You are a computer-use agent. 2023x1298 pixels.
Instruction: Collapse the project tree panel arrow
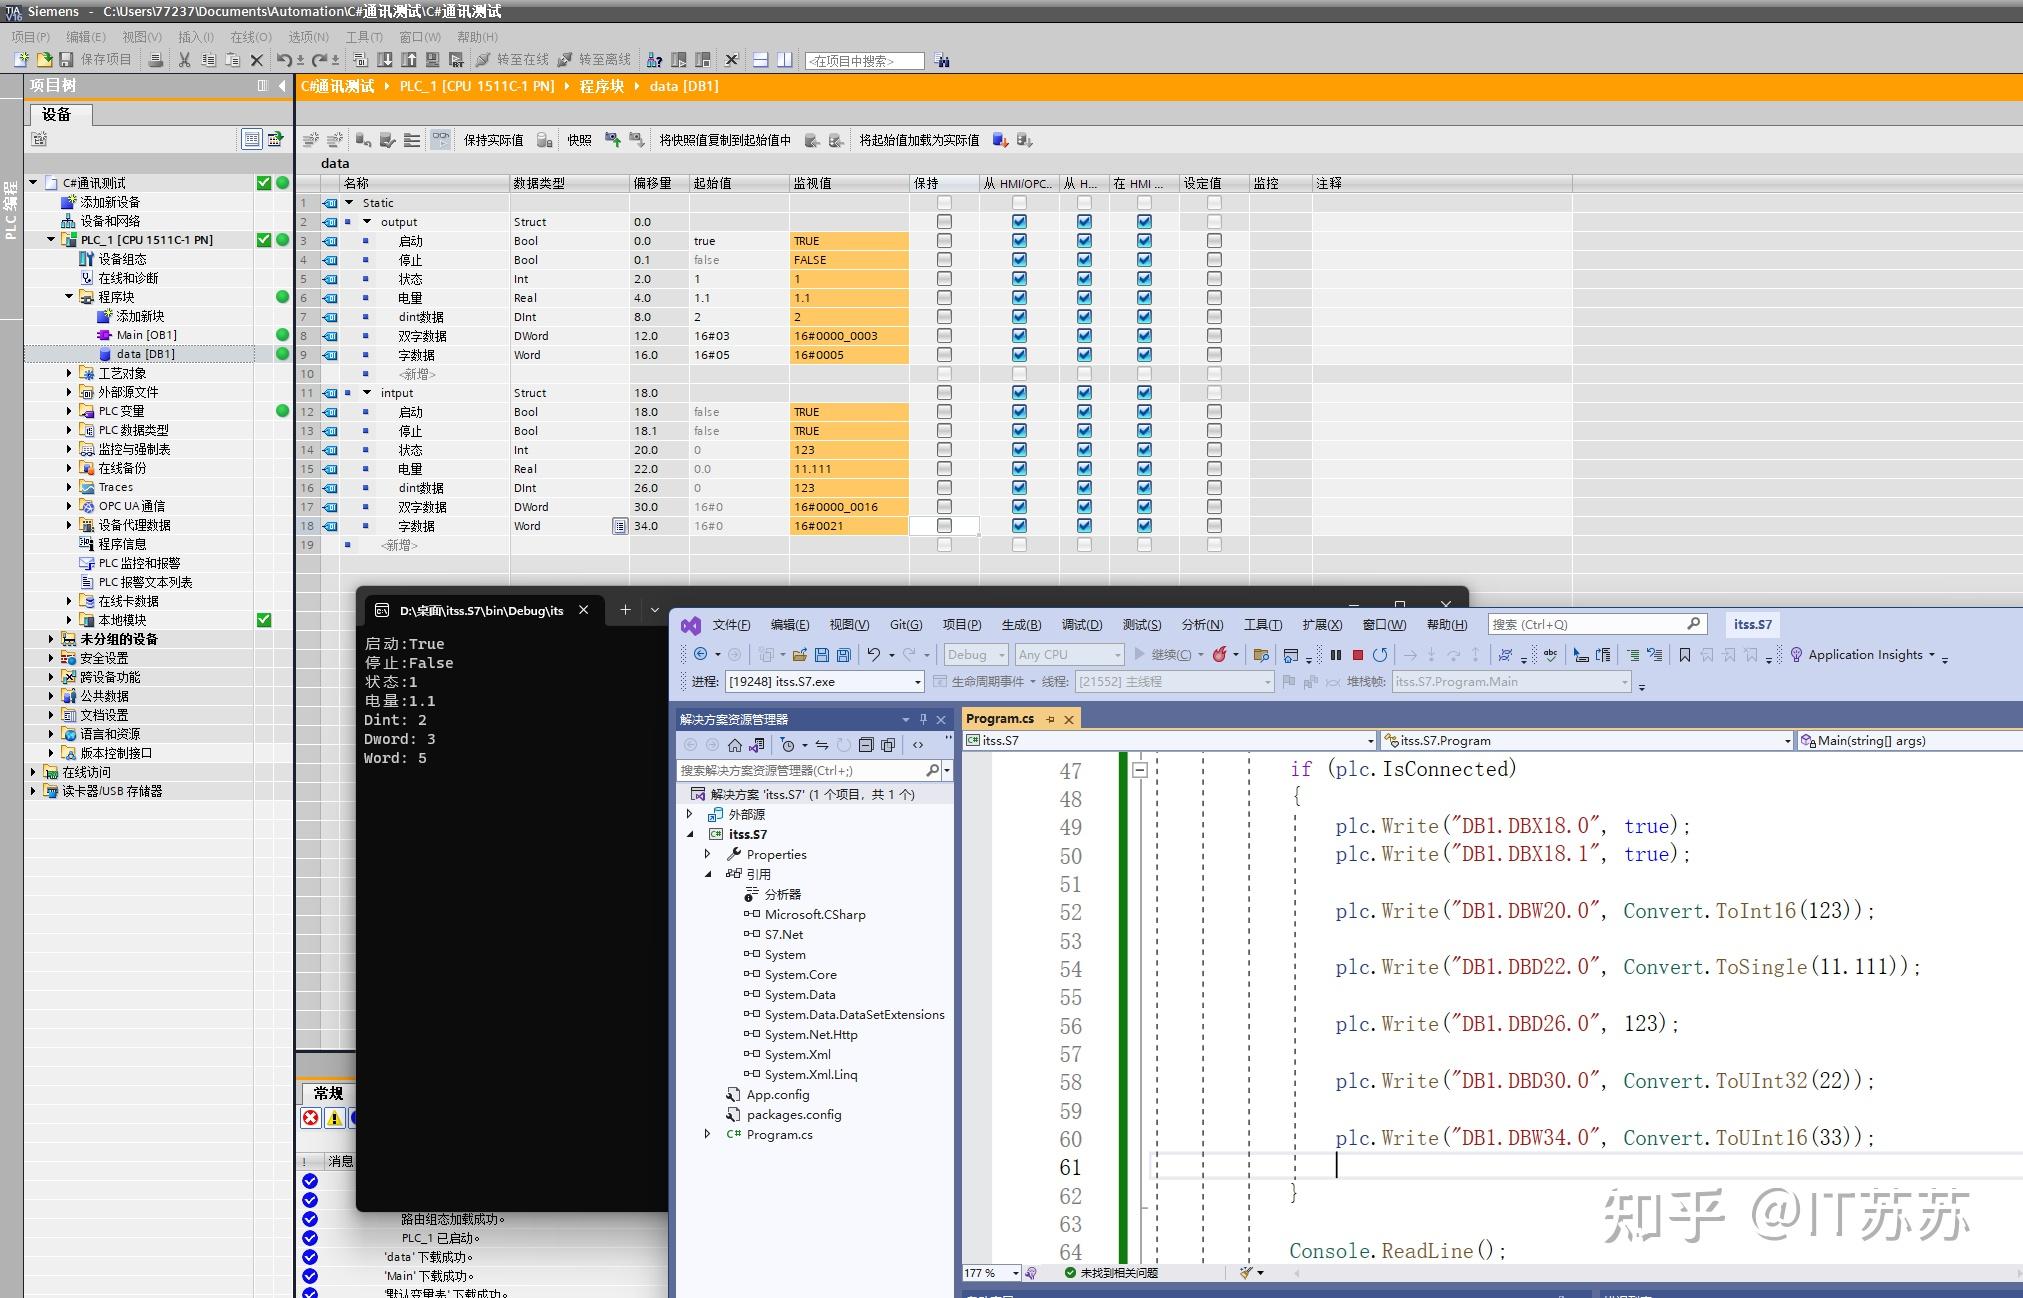pos(283,86)
